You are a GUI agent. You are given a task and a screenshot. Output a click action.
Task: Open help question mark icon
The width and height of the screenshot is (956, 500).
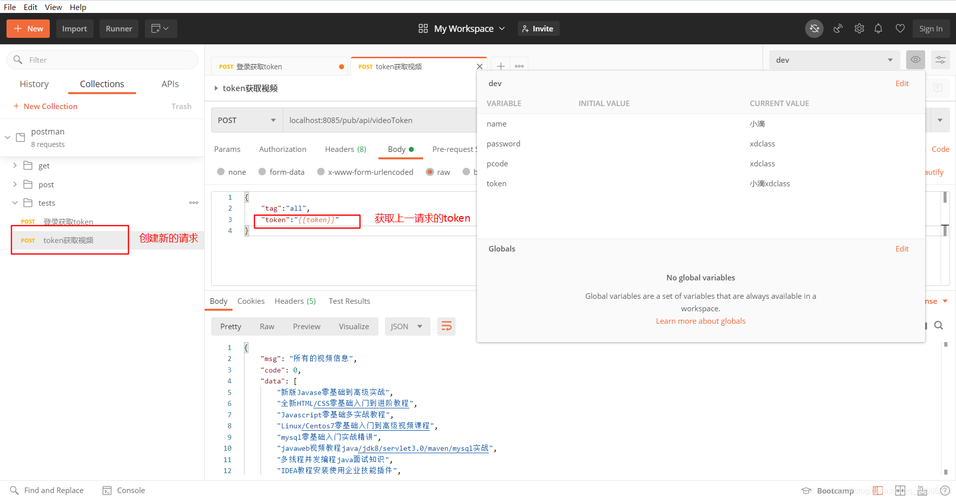tap(944, 490)
